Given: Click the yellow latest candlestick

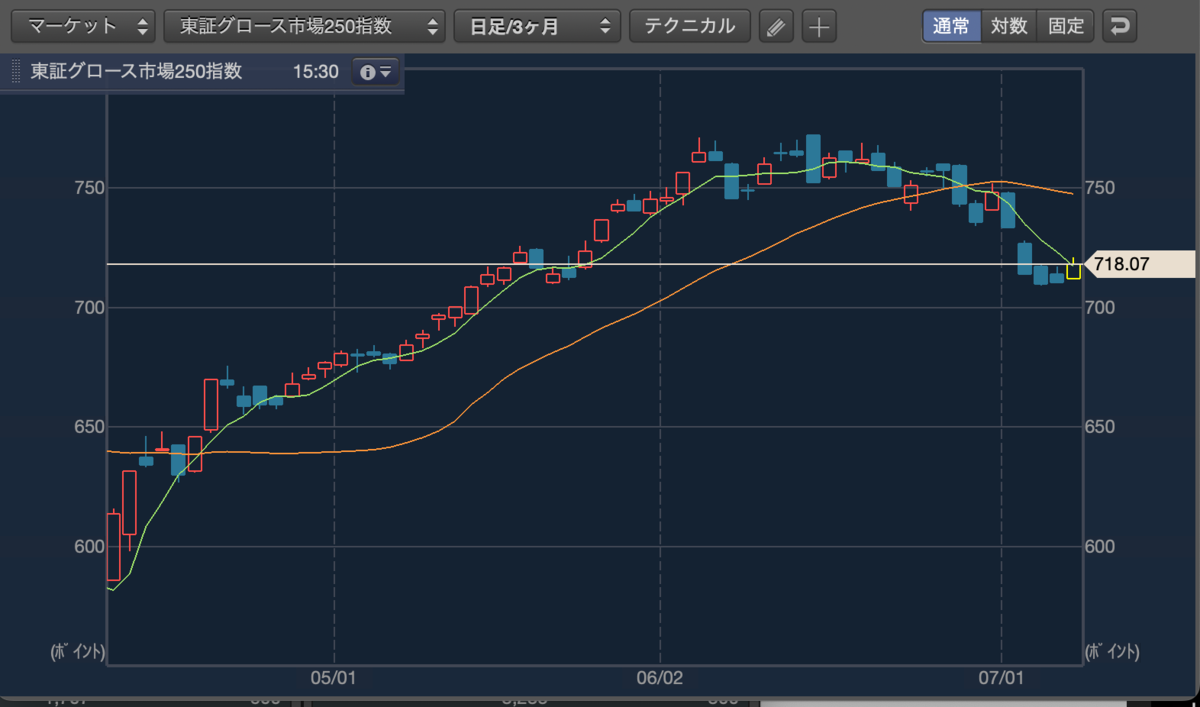Looking at the screenshot, I should click(1073, 269).
